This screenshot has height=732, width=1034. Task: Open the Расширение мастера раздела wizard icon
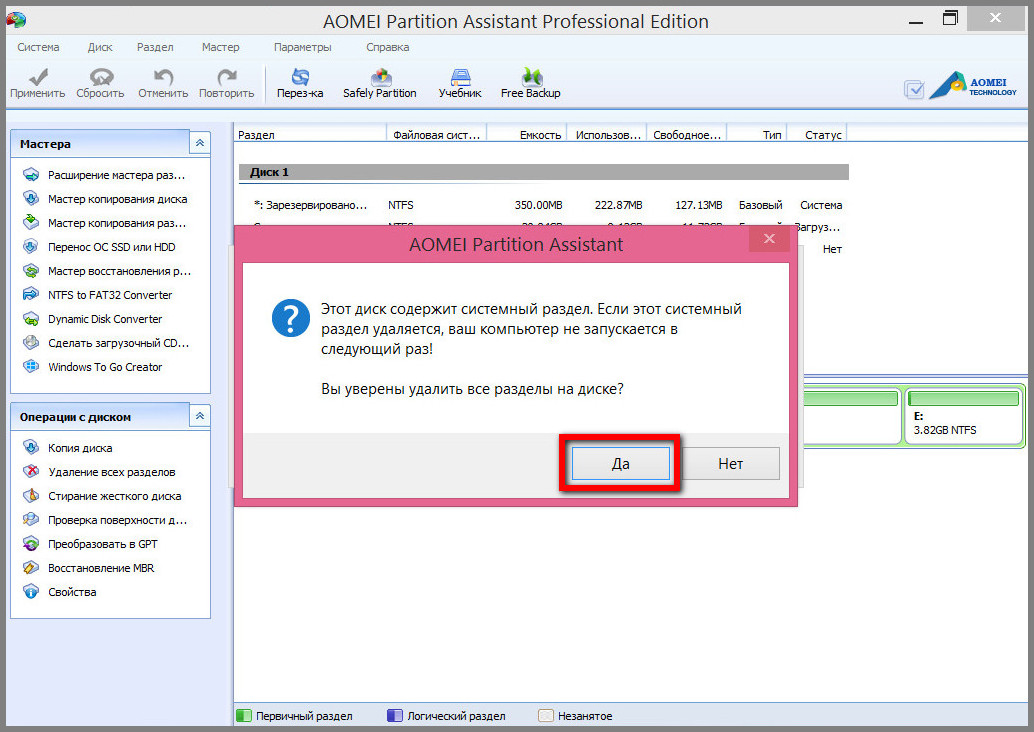pyautogui.click(x=31, y=175)
